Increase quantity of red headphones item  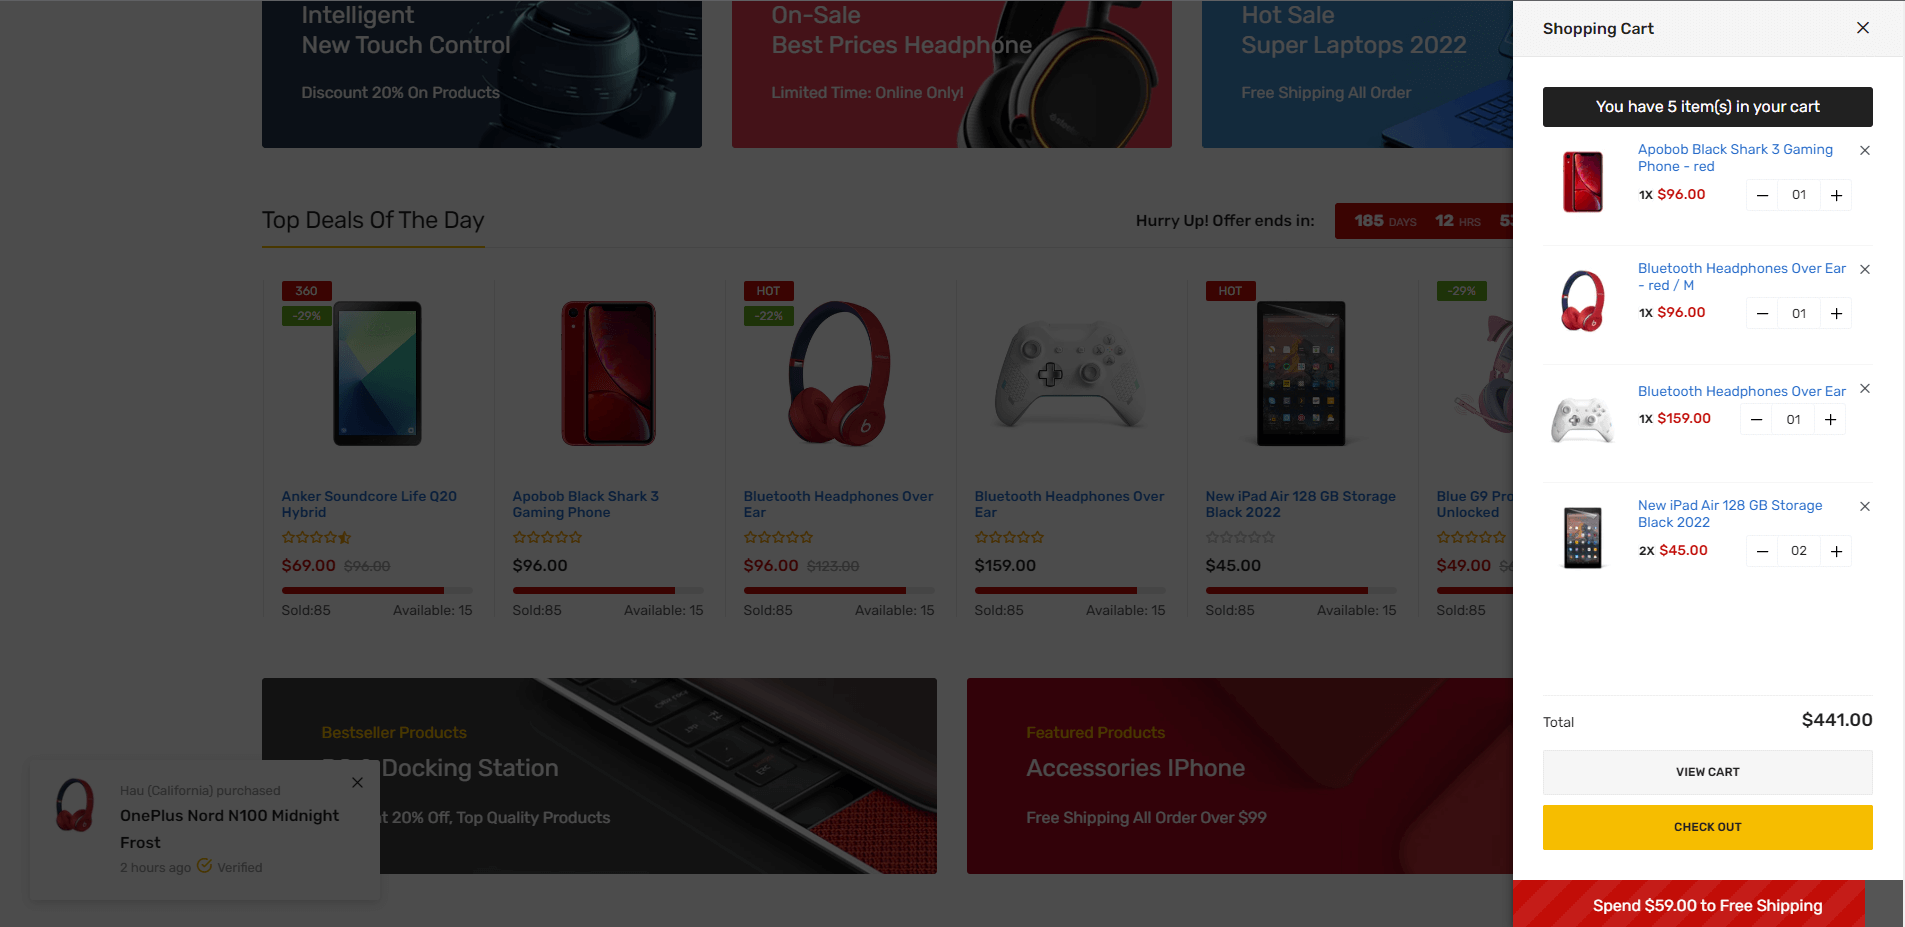pyautogui.click(x=1836, y=314)
